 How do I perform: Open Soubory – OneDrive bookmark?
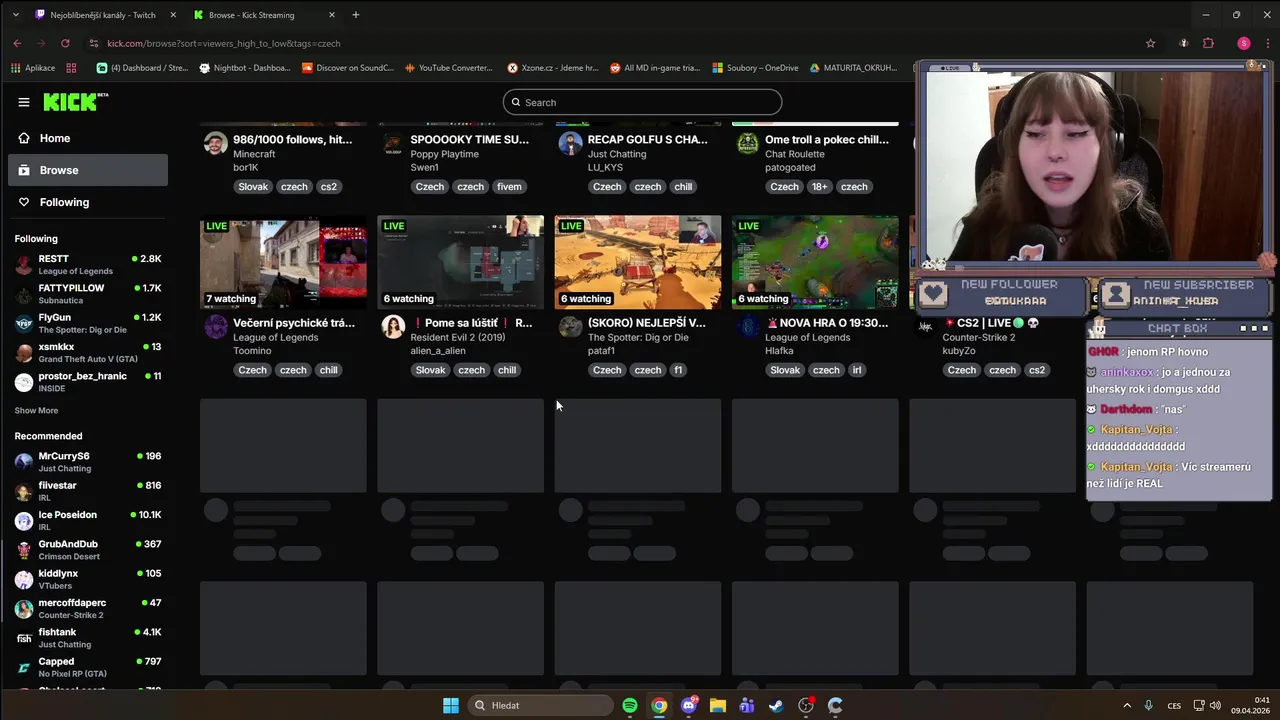(x=755, y=68)
